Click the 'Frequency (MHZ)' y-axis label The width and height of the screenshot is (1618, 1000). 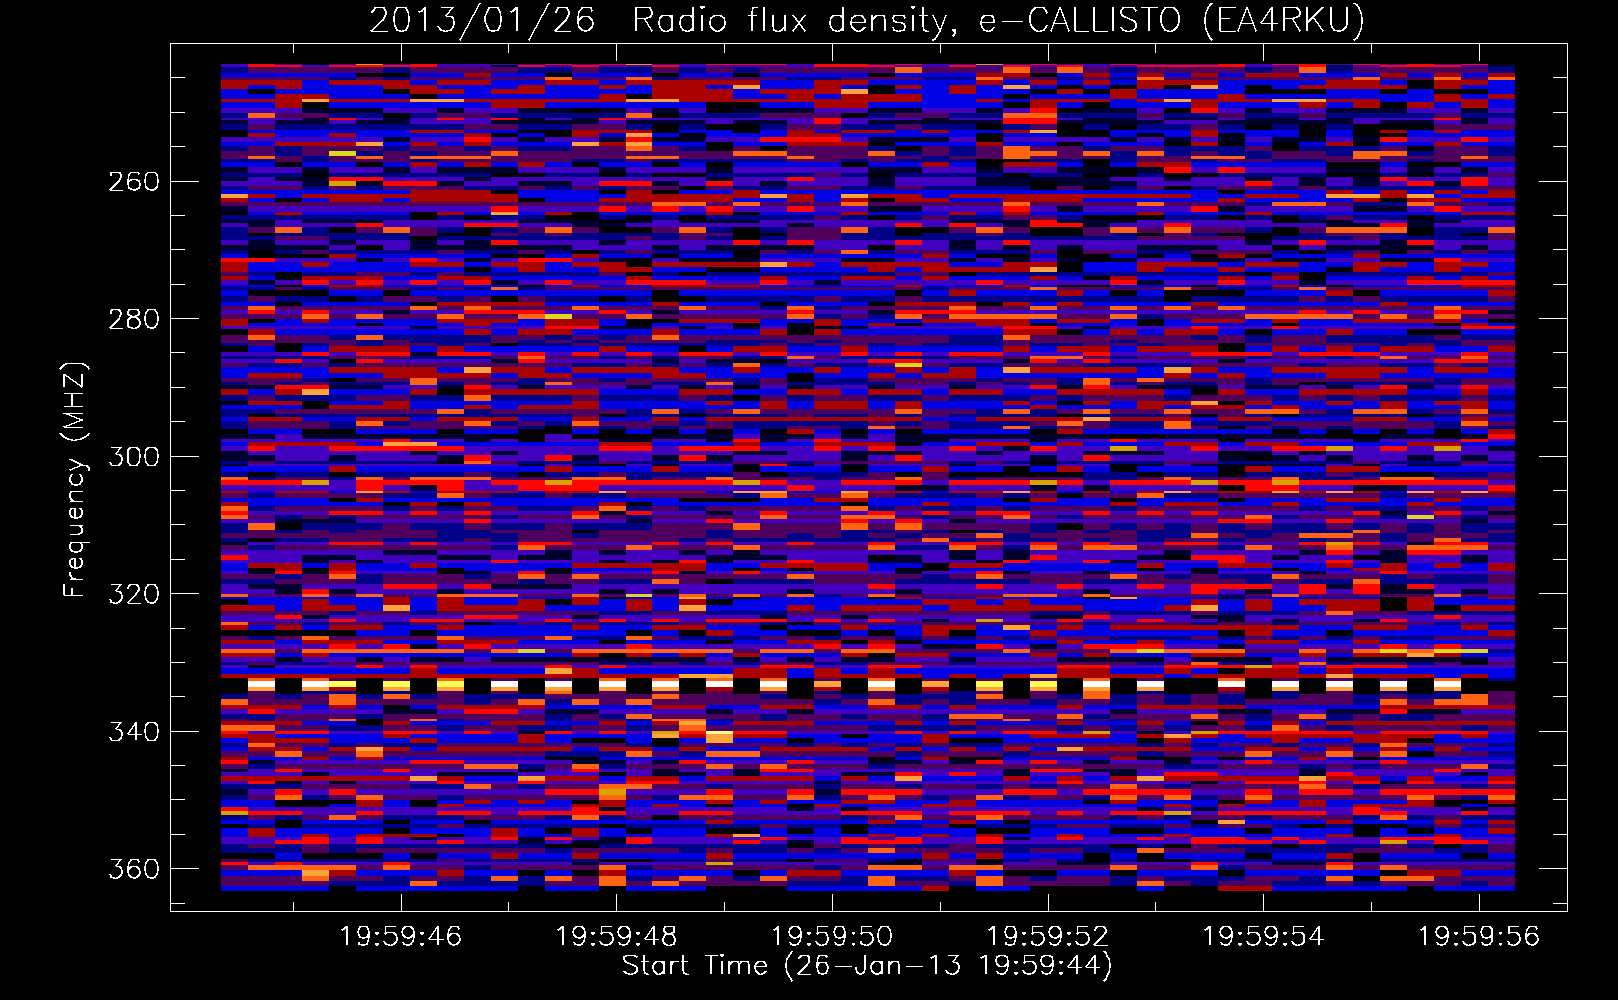click(x=75, y=479)
